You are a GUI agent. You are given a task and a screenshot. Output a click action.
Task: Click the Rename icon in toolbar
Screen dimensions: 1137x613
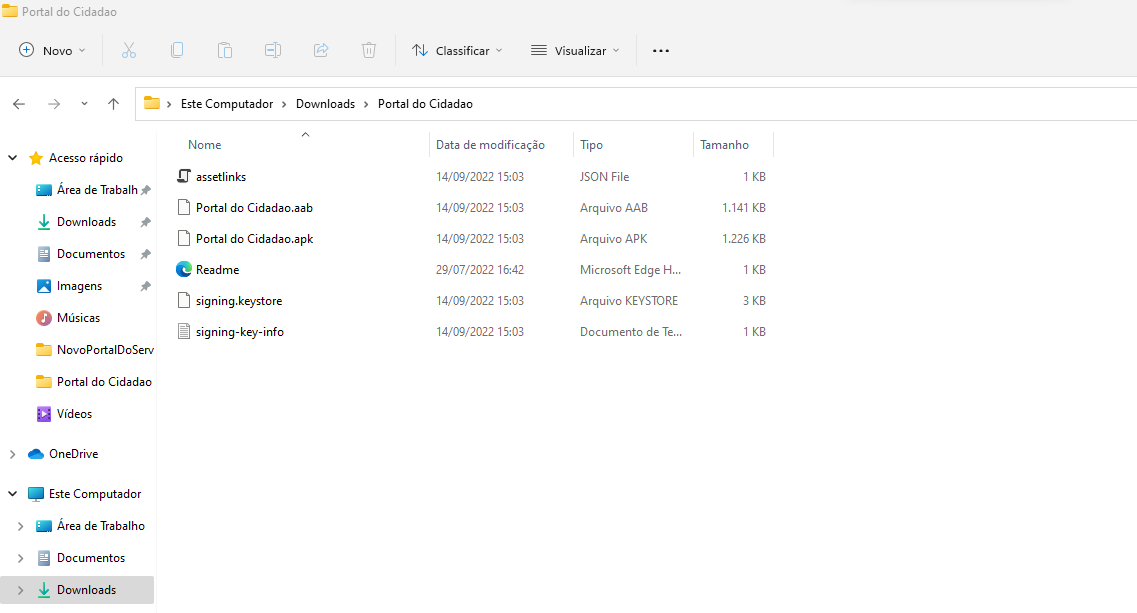273,50
